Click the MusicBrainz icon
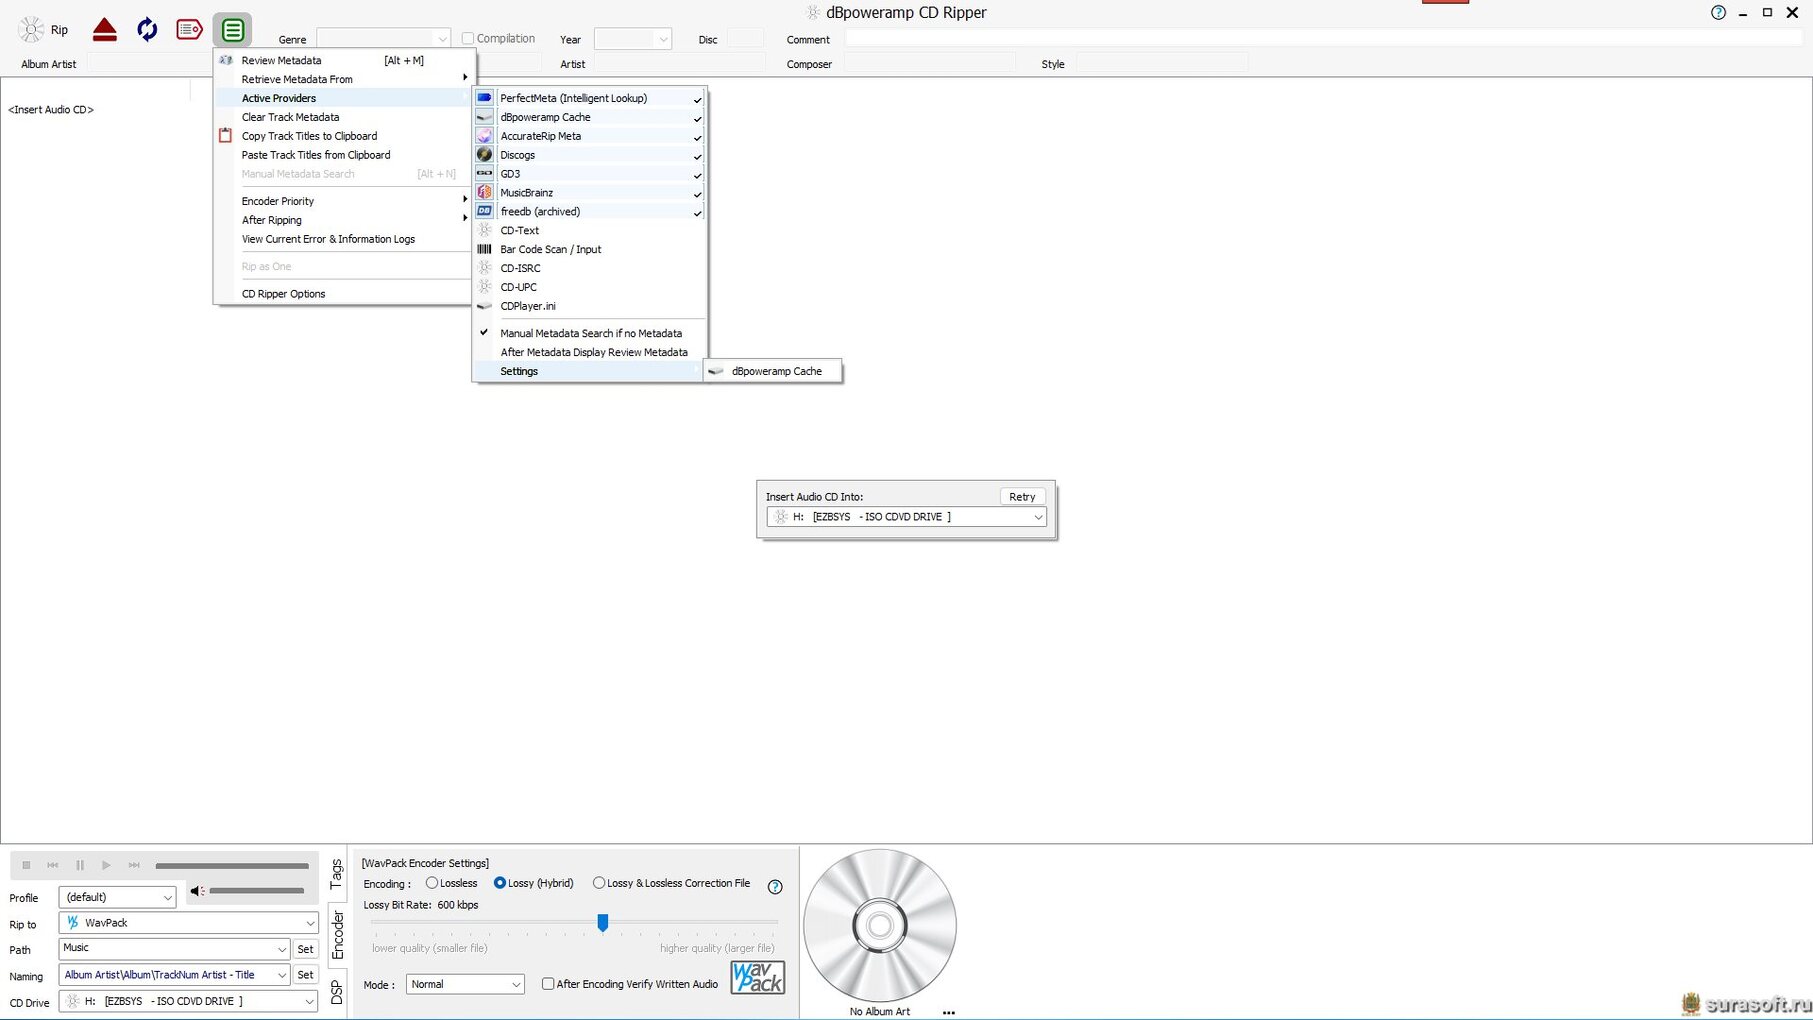Image resolution: width=1813 pixels, height=1020 pixels. coord(484,192)
